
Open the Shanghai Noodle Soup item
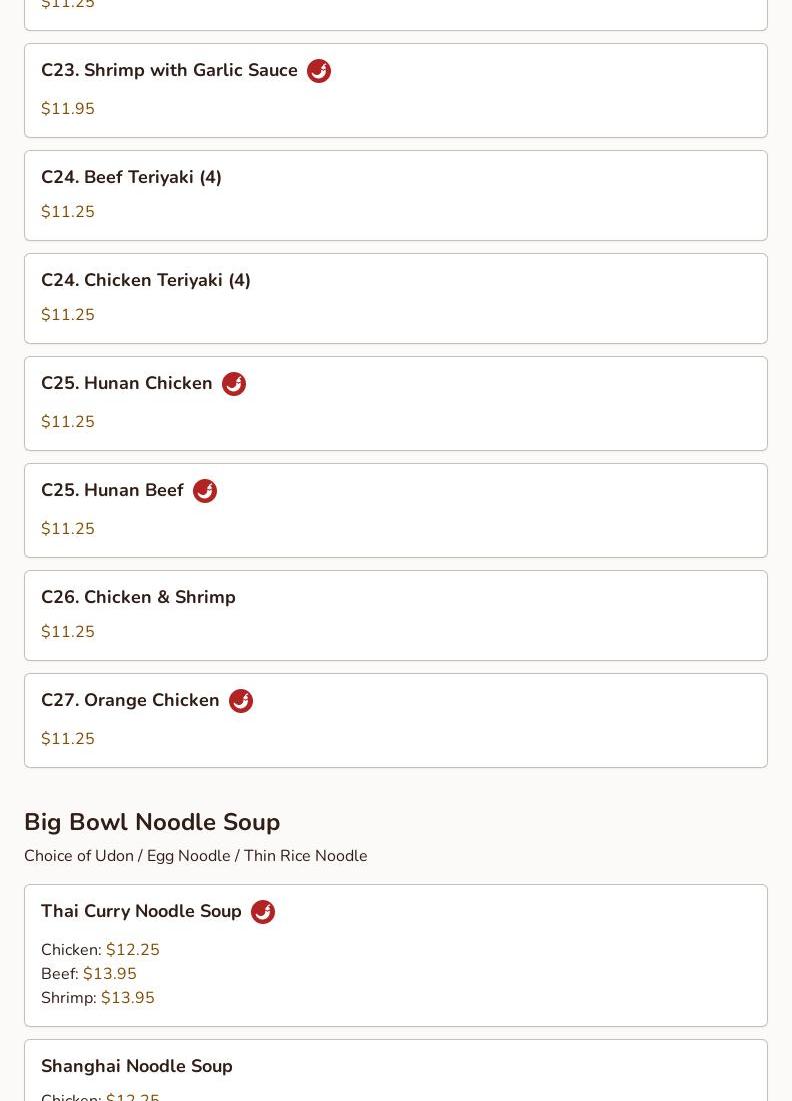pos(396,1070)
